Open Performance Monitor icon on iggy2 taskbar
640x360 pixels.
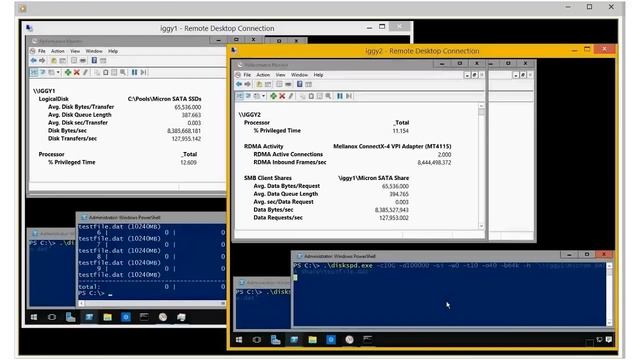[349, 340]
